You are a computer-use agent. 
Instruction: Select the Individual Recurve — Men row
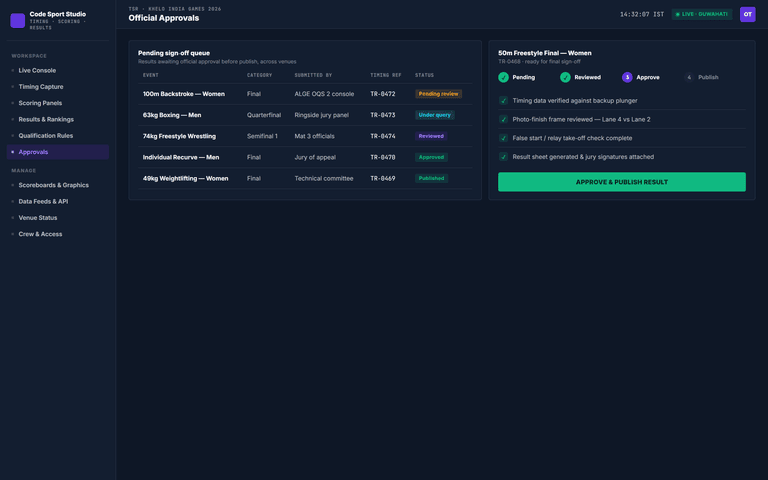tap(305, 157)
